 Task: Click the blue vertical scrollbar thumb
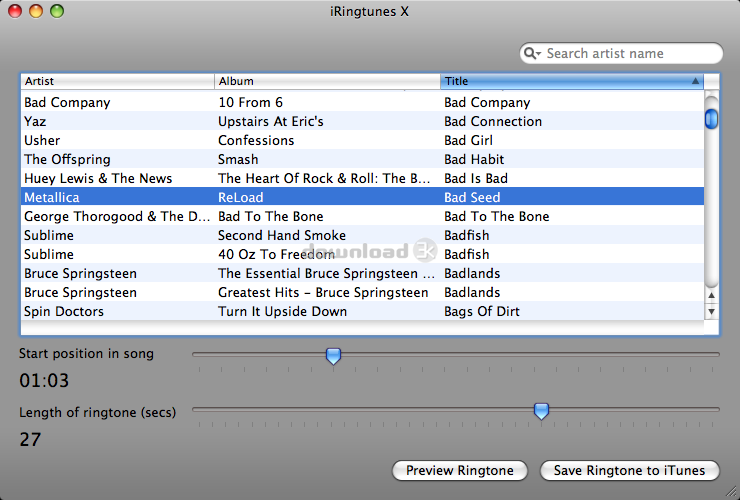click(711, 119)
